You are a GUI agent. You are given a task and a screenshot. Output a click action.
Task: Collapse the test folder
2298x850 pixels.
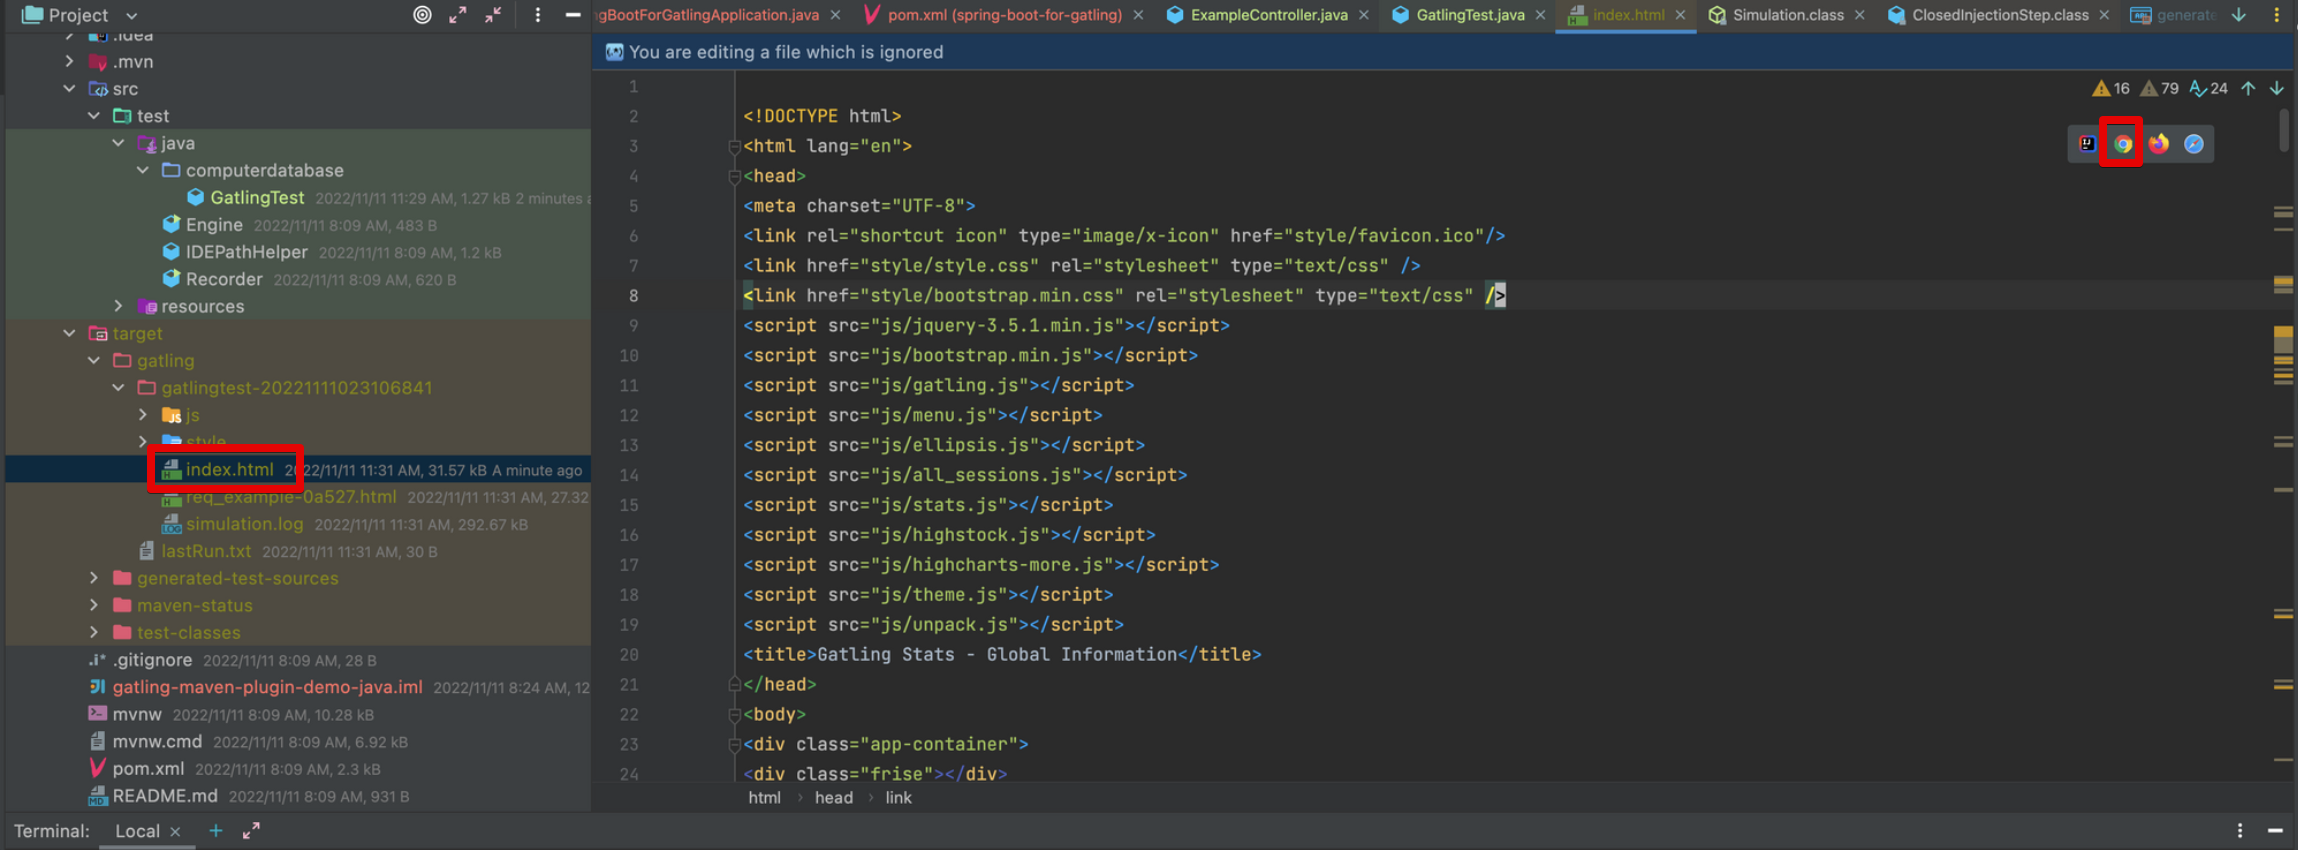point(94,116)
